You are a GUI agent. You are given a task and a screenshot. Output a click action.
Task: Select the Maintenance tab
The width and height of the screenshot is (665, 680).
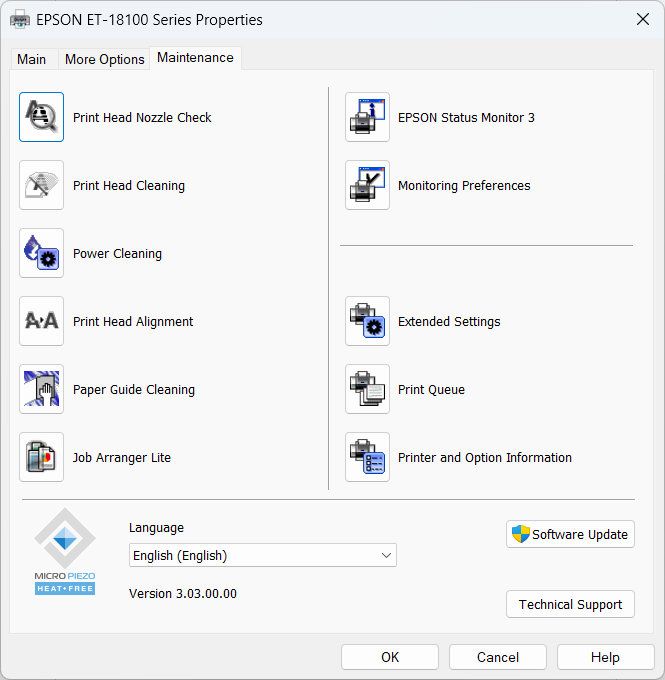click(x=195, y=58)
